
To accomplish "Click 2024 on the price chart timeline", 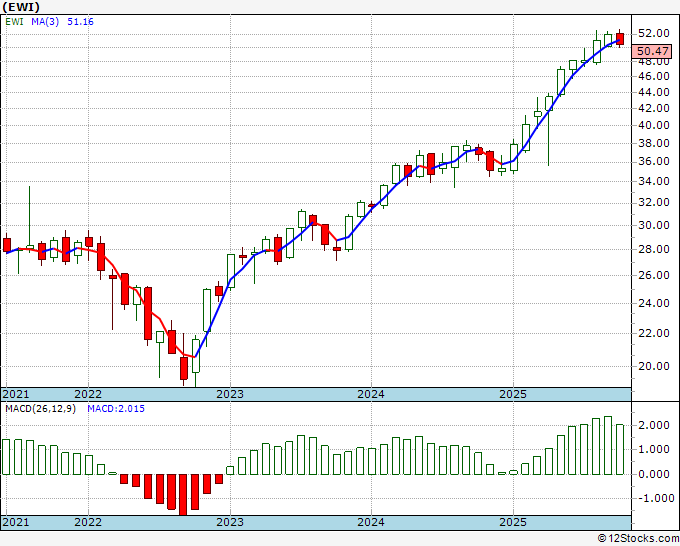I will tap(371, 394).
